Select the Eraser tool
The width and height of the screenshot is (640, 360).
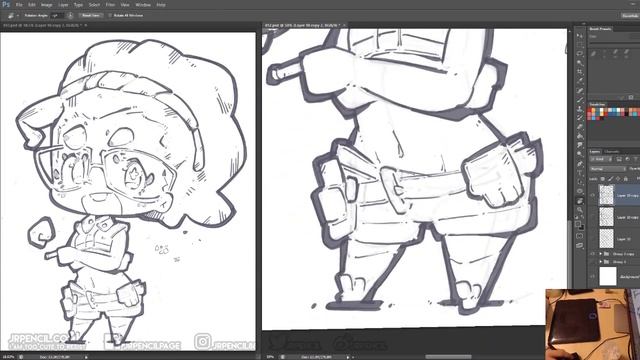point(580,127)
